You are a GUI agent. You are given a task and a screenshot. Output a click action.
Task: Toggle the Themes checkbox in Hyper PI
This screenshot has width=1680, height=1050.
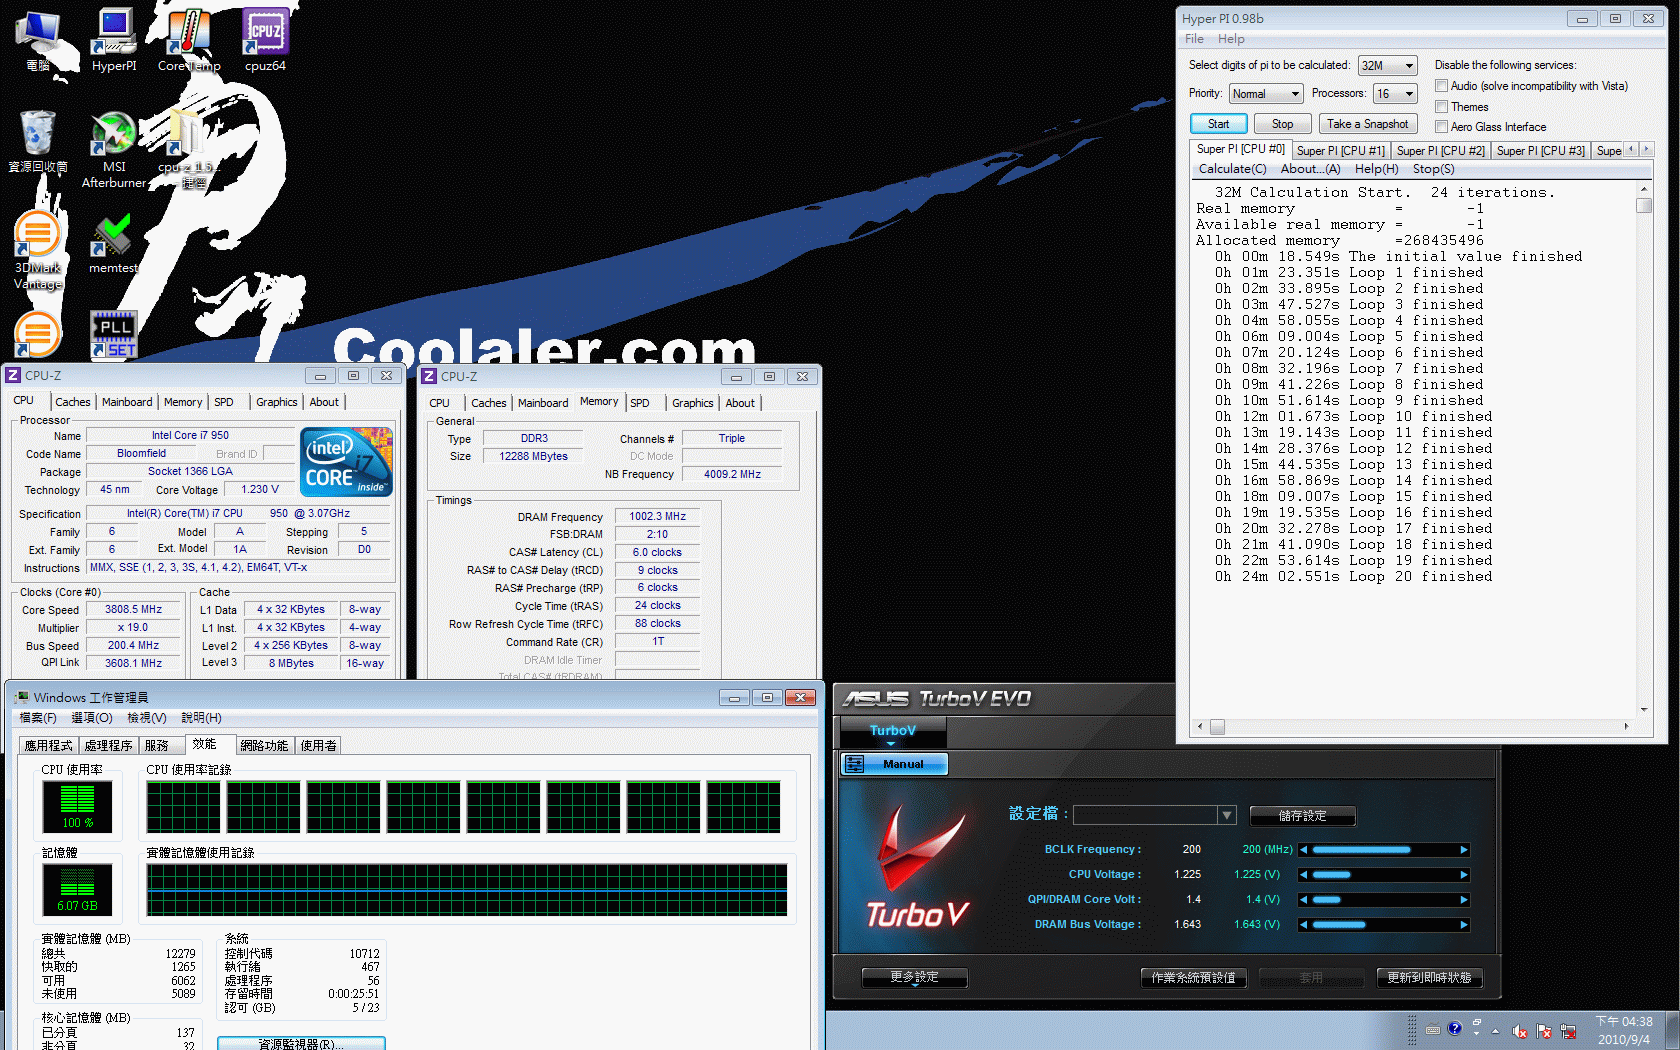(x=1441, y=106)
